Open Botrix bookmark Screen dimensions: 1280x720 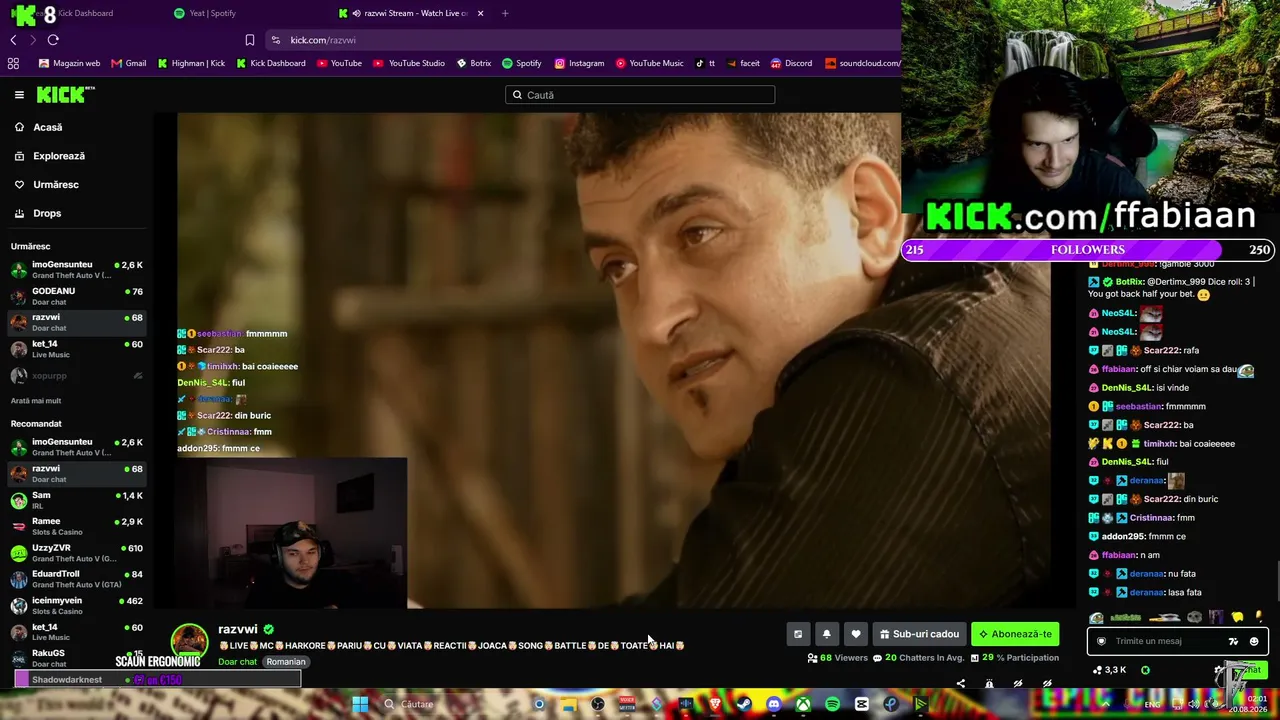coord(474,63)
